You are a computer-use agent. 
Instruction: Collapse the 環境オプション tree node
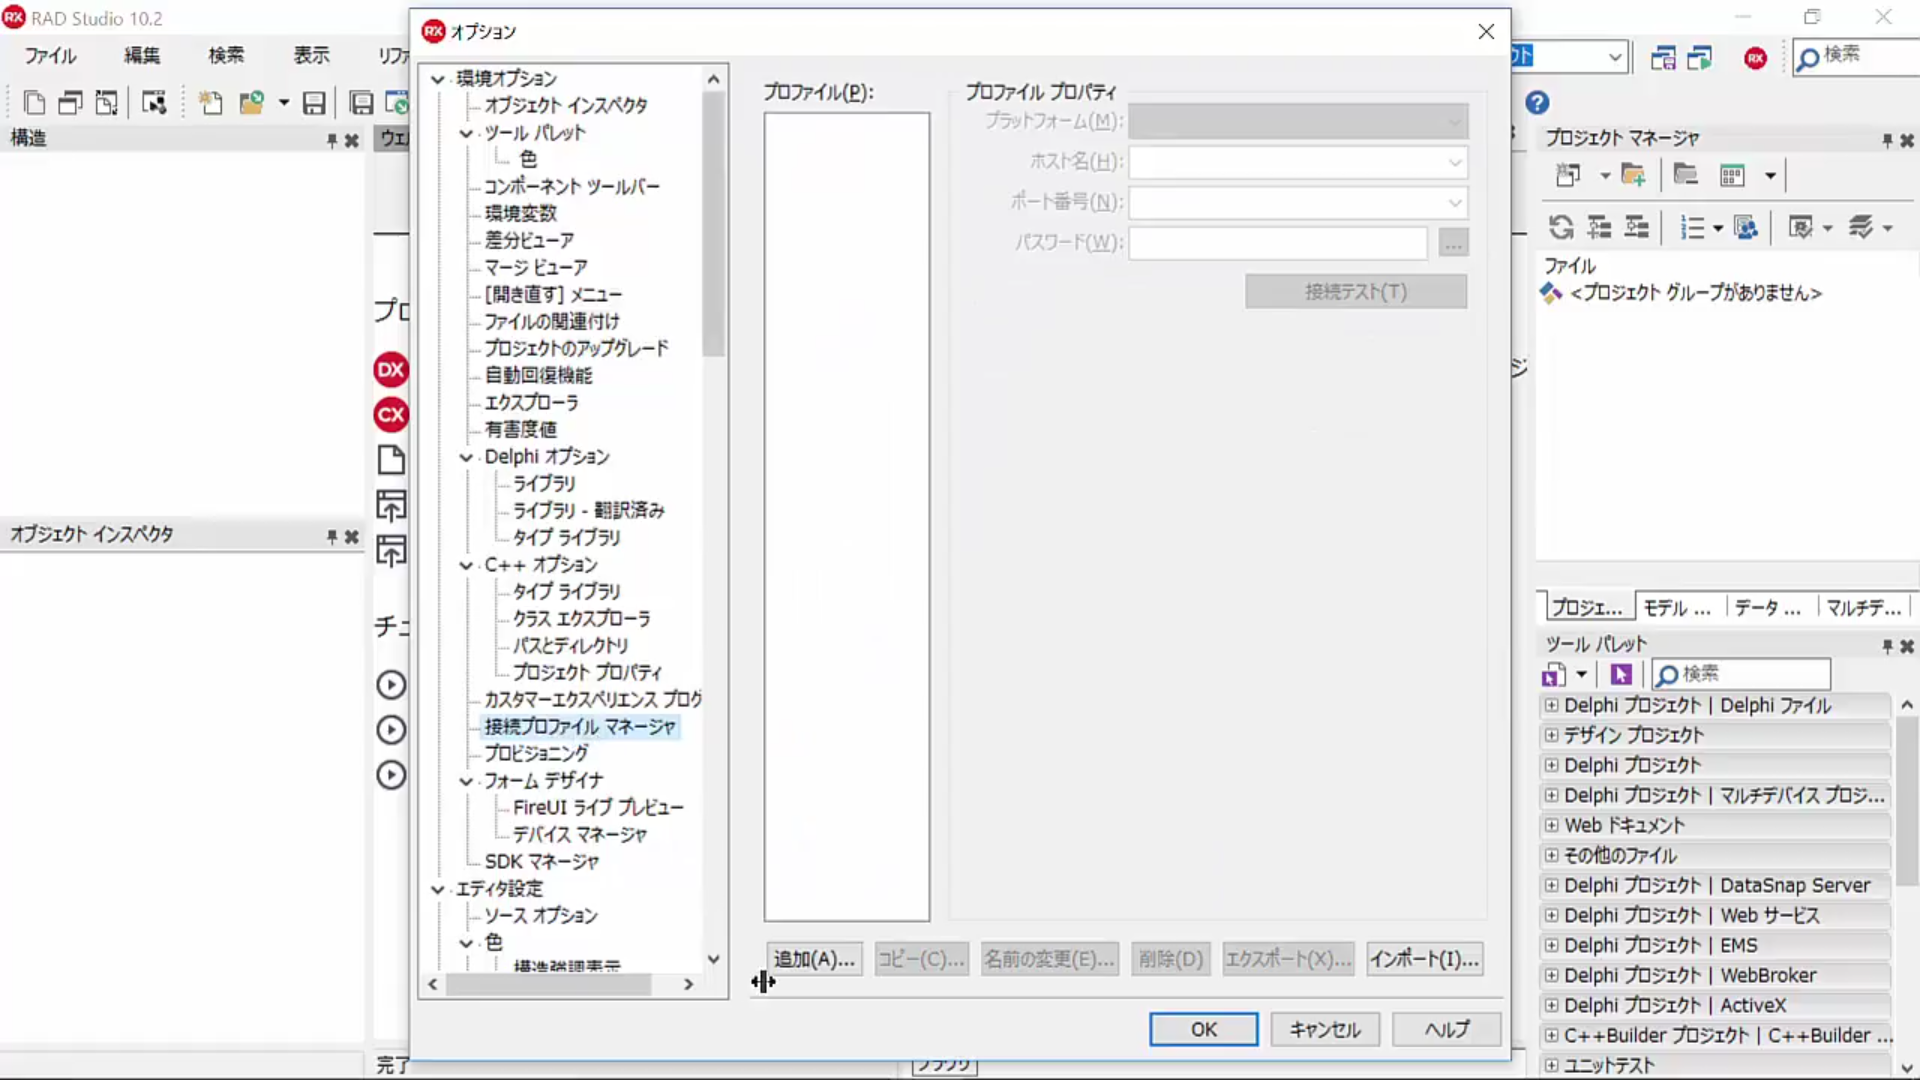[x=438, y=79]
